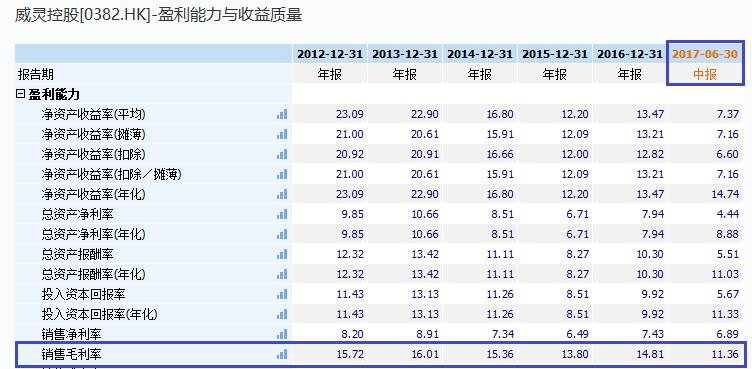Click the 总资产报酬率 row label
Viewport: 752px width, 369px height.
78,254
